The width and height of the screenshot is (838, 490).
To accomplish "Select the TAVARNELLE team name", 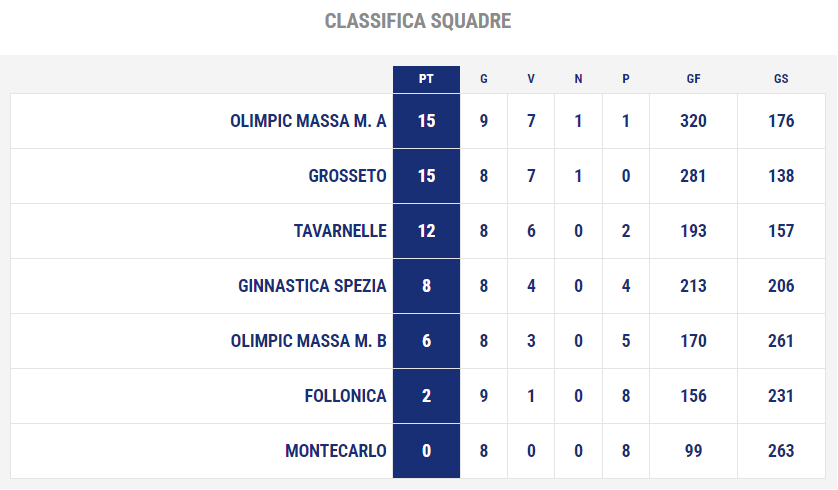I will pyautogui.click(x=340, y=231).
